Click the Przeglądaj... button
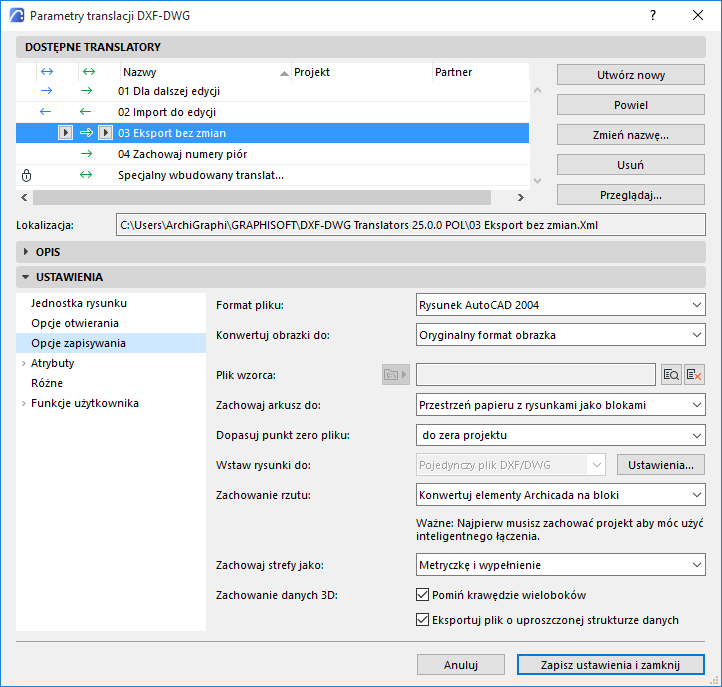 [630, 195]
